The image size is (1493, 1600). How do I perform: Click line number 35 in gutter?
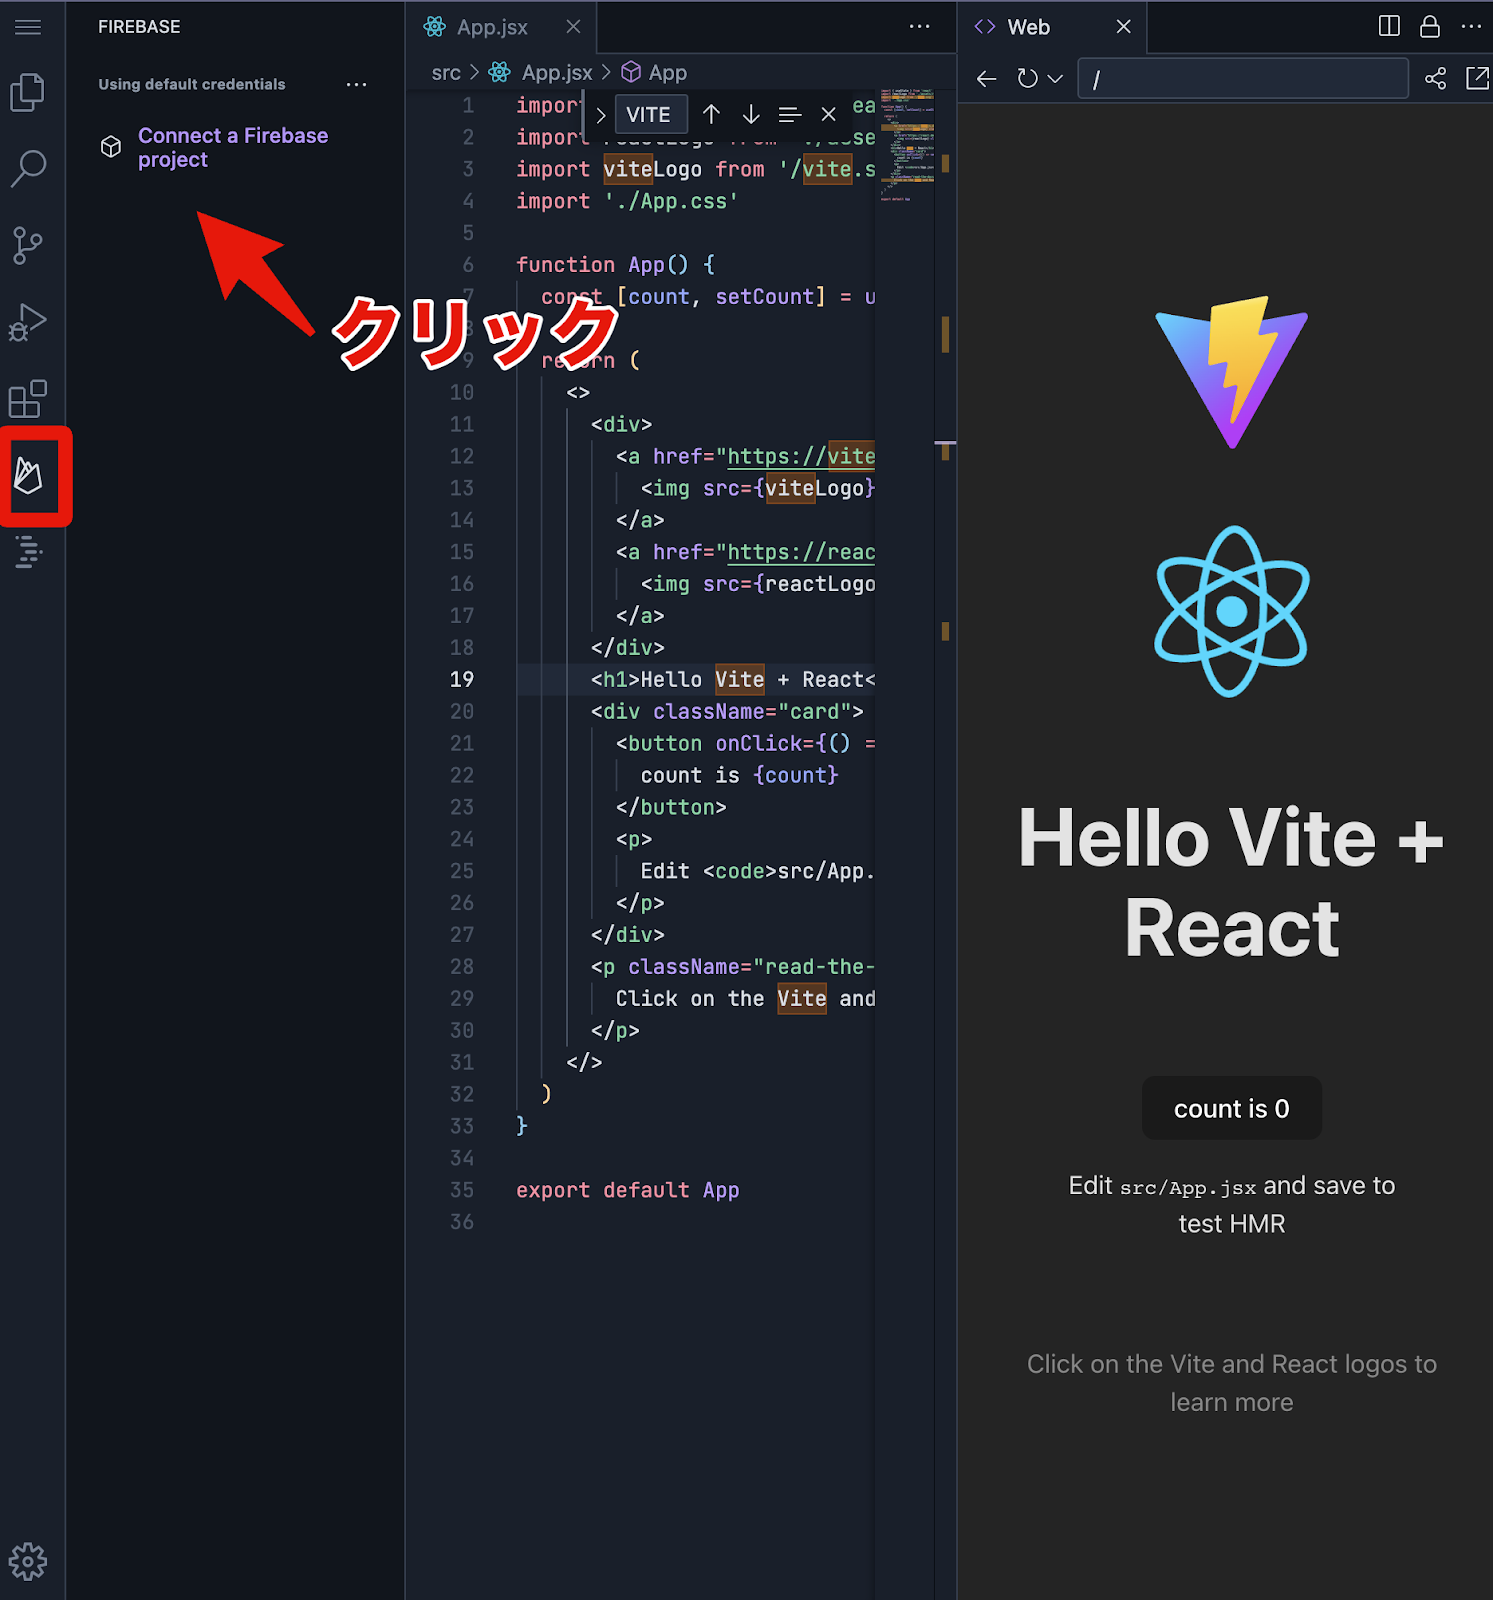tap(462, 1190)
